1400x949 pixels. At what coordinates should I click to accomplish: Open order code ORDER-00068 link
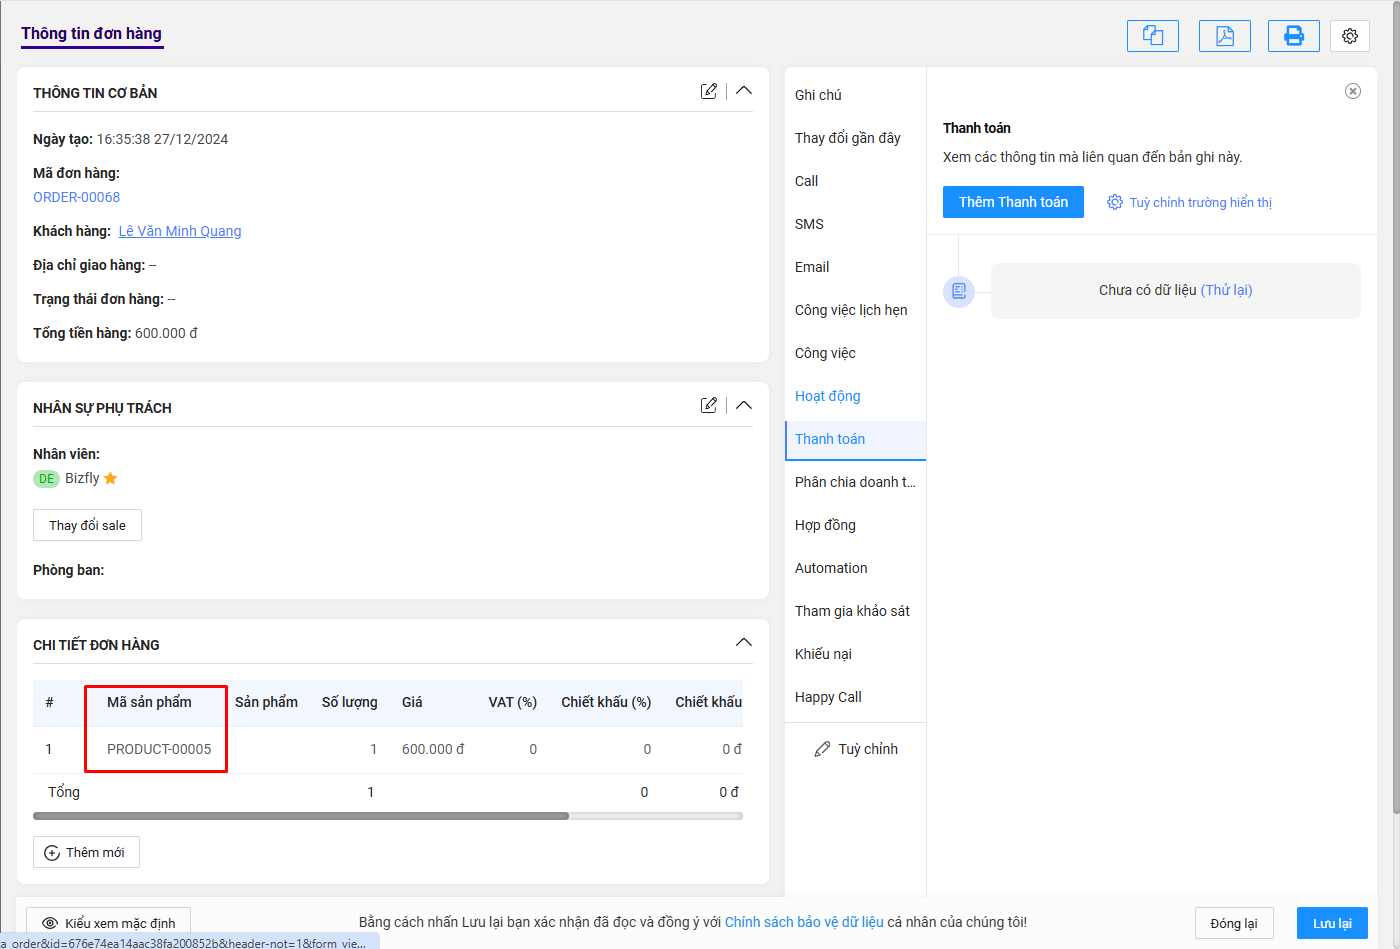click(x=77, y=197)
